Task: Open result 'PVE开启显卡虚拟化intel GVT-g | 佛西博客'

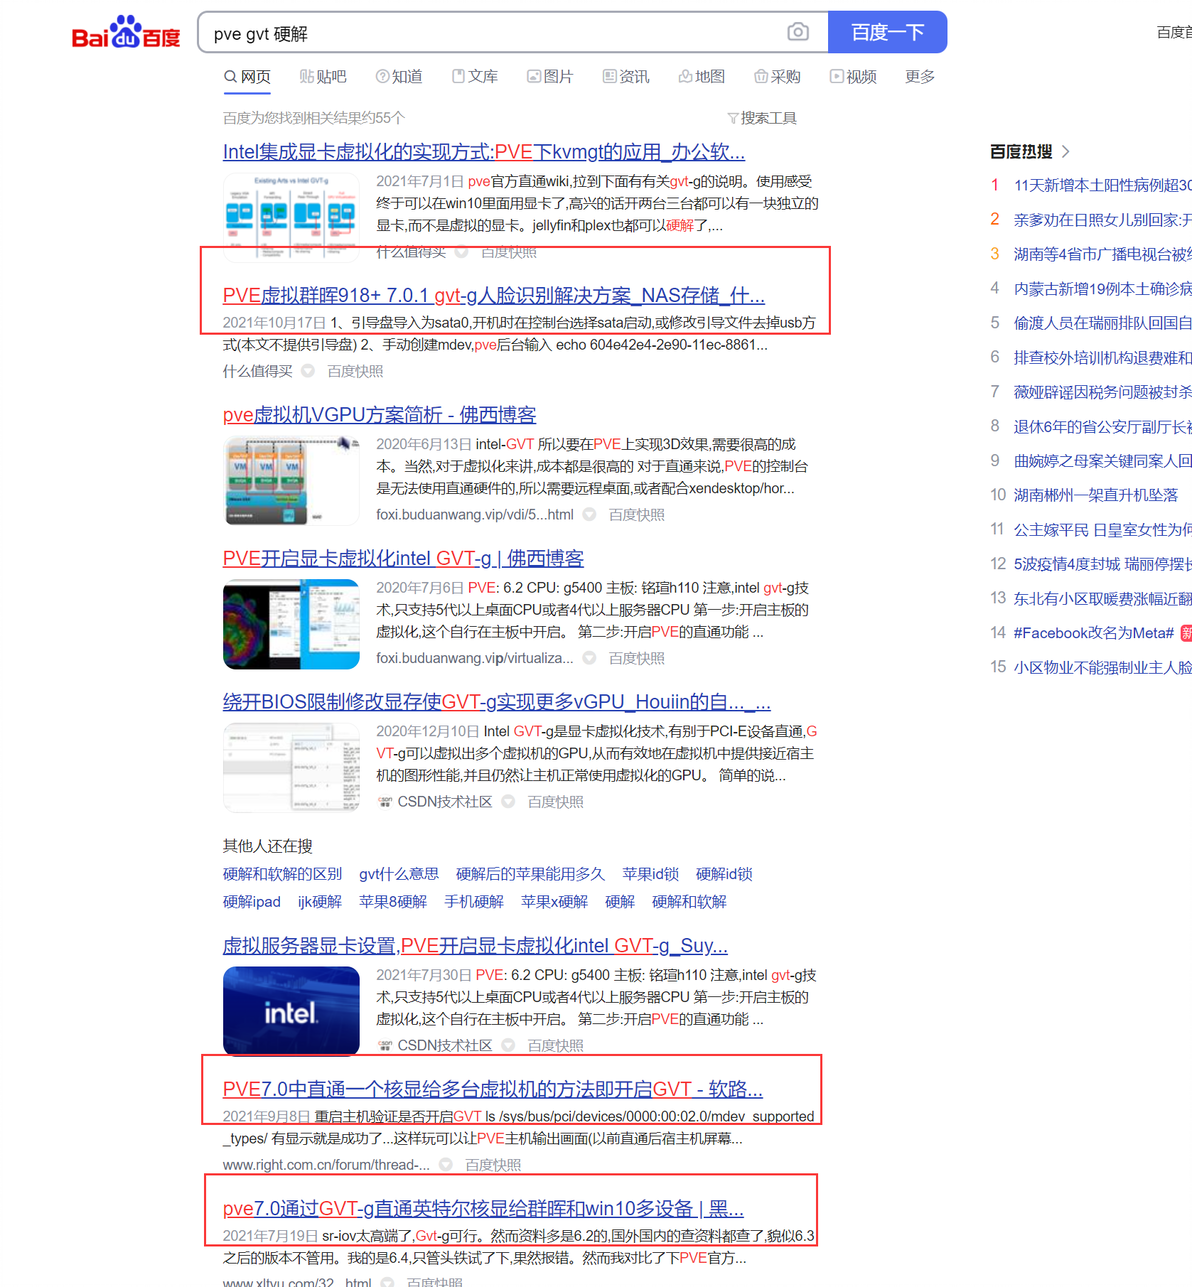Action: [x=403, y=558]
